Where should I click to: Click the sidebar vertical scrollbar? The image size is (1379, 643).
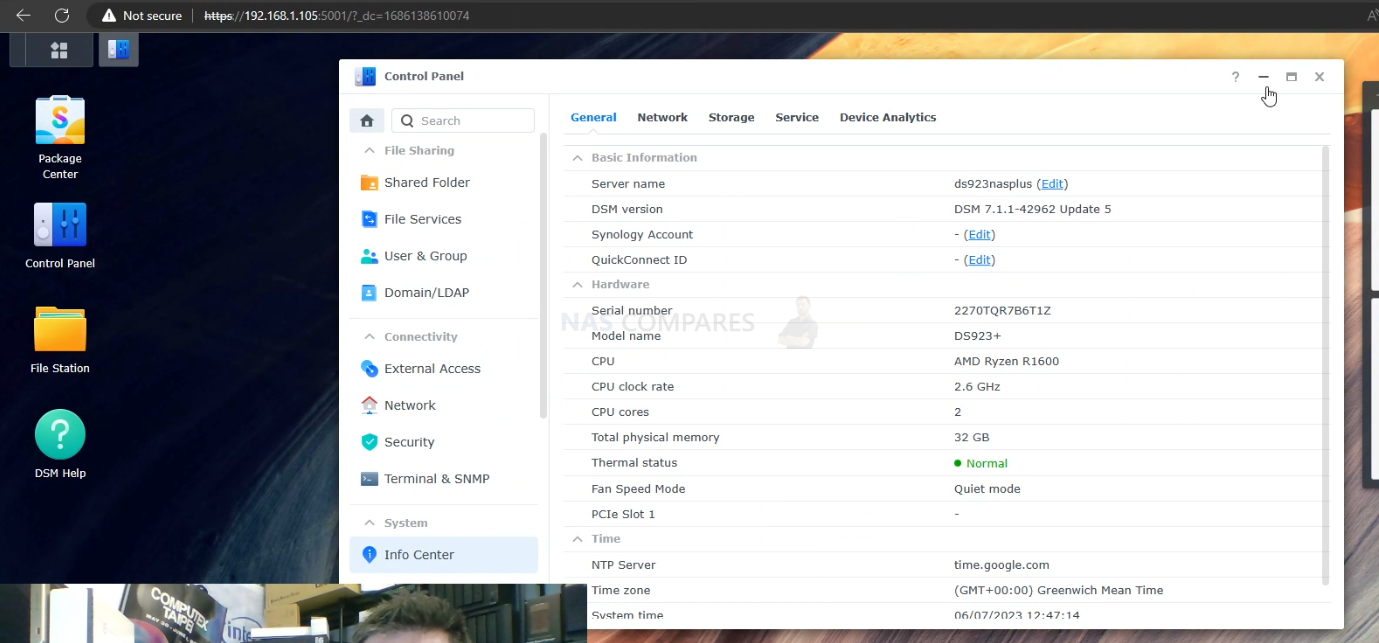[544, 275]
